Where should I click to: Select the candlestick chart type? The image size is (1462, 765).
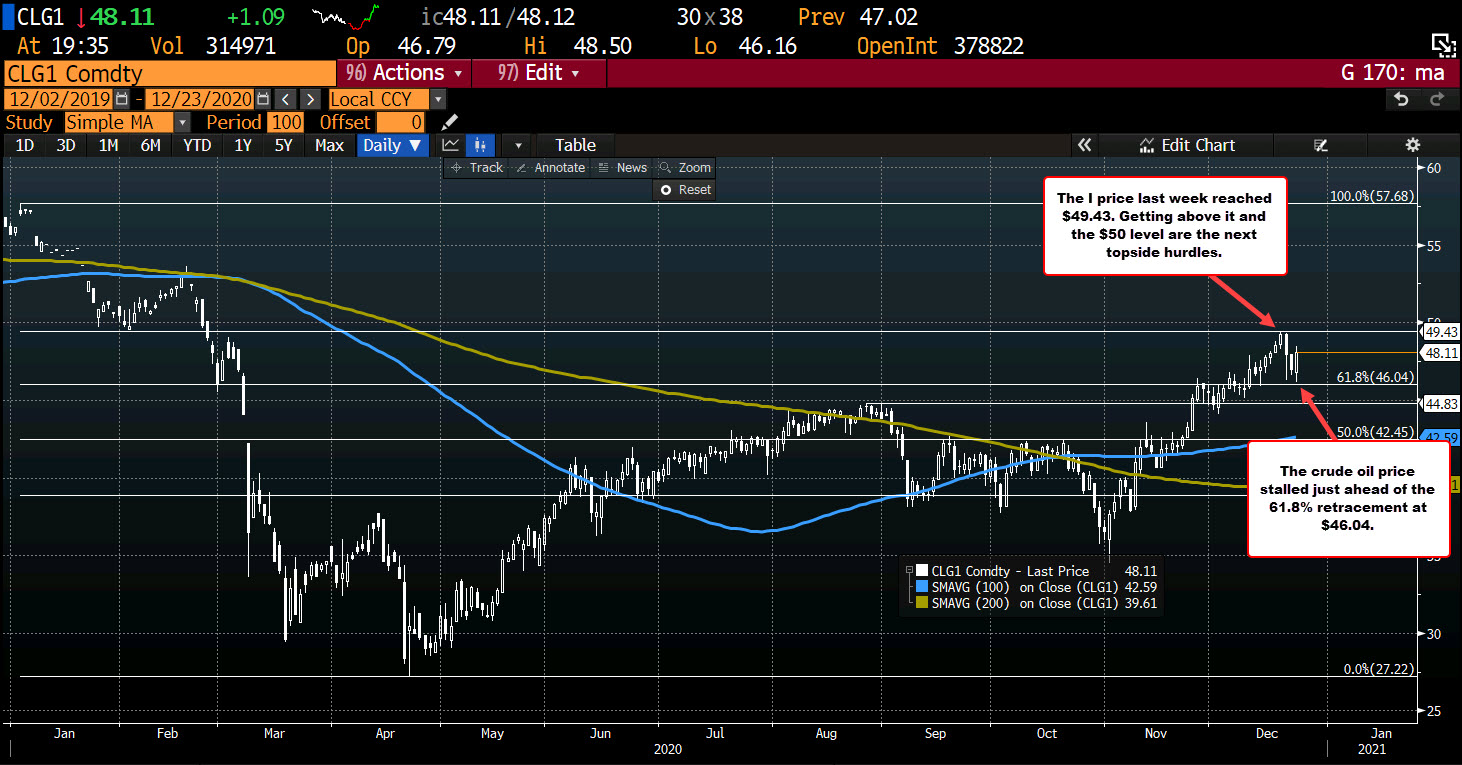(x=481, y=145)
